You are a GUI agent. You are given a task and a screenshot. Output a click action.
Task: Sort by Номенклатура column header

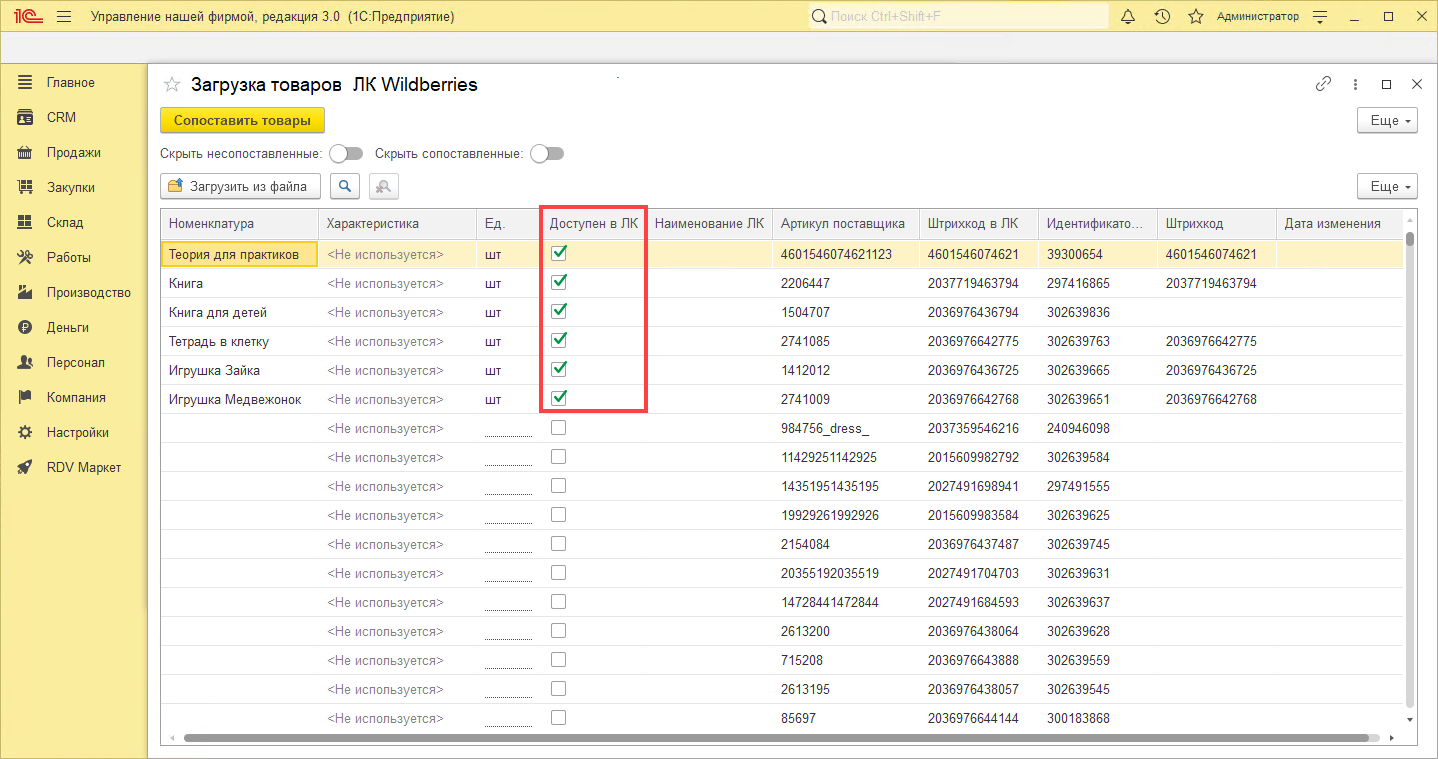point(239,224)
